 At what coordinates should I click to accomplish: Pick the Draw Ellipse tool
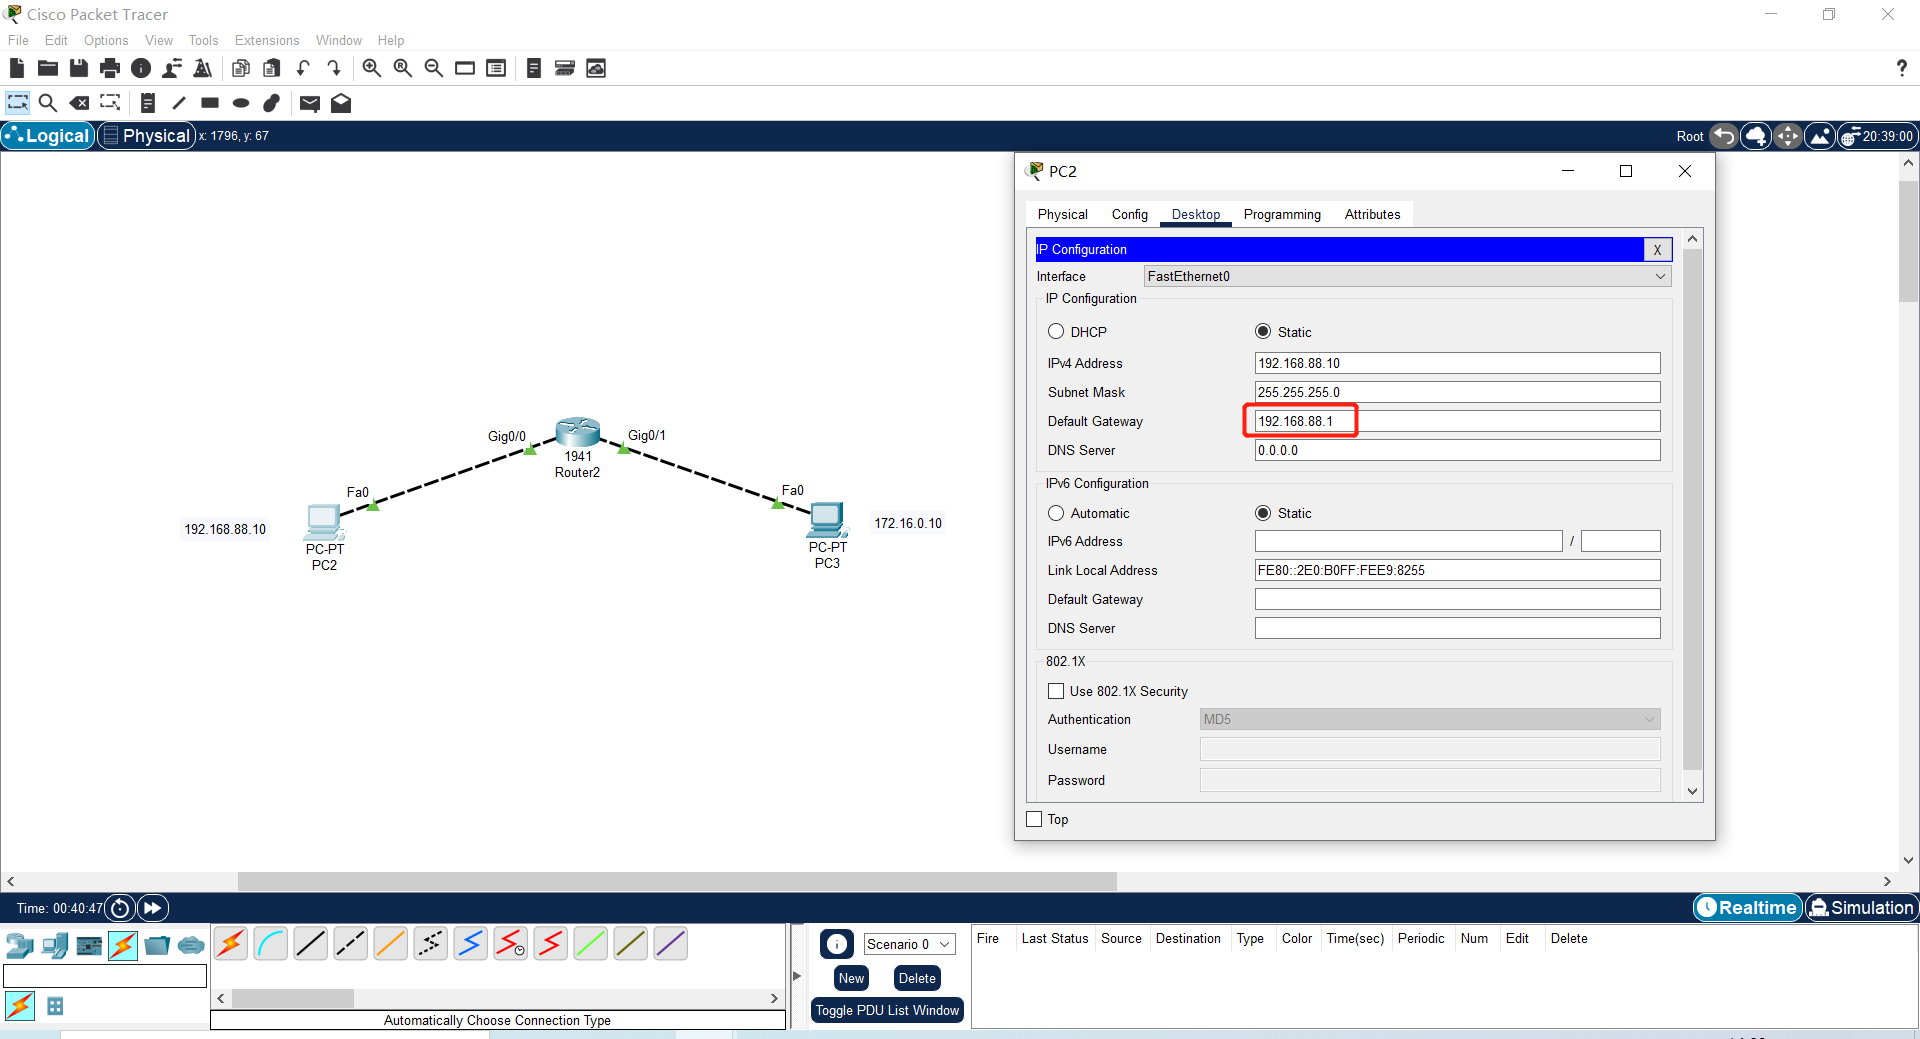point(241,103)
